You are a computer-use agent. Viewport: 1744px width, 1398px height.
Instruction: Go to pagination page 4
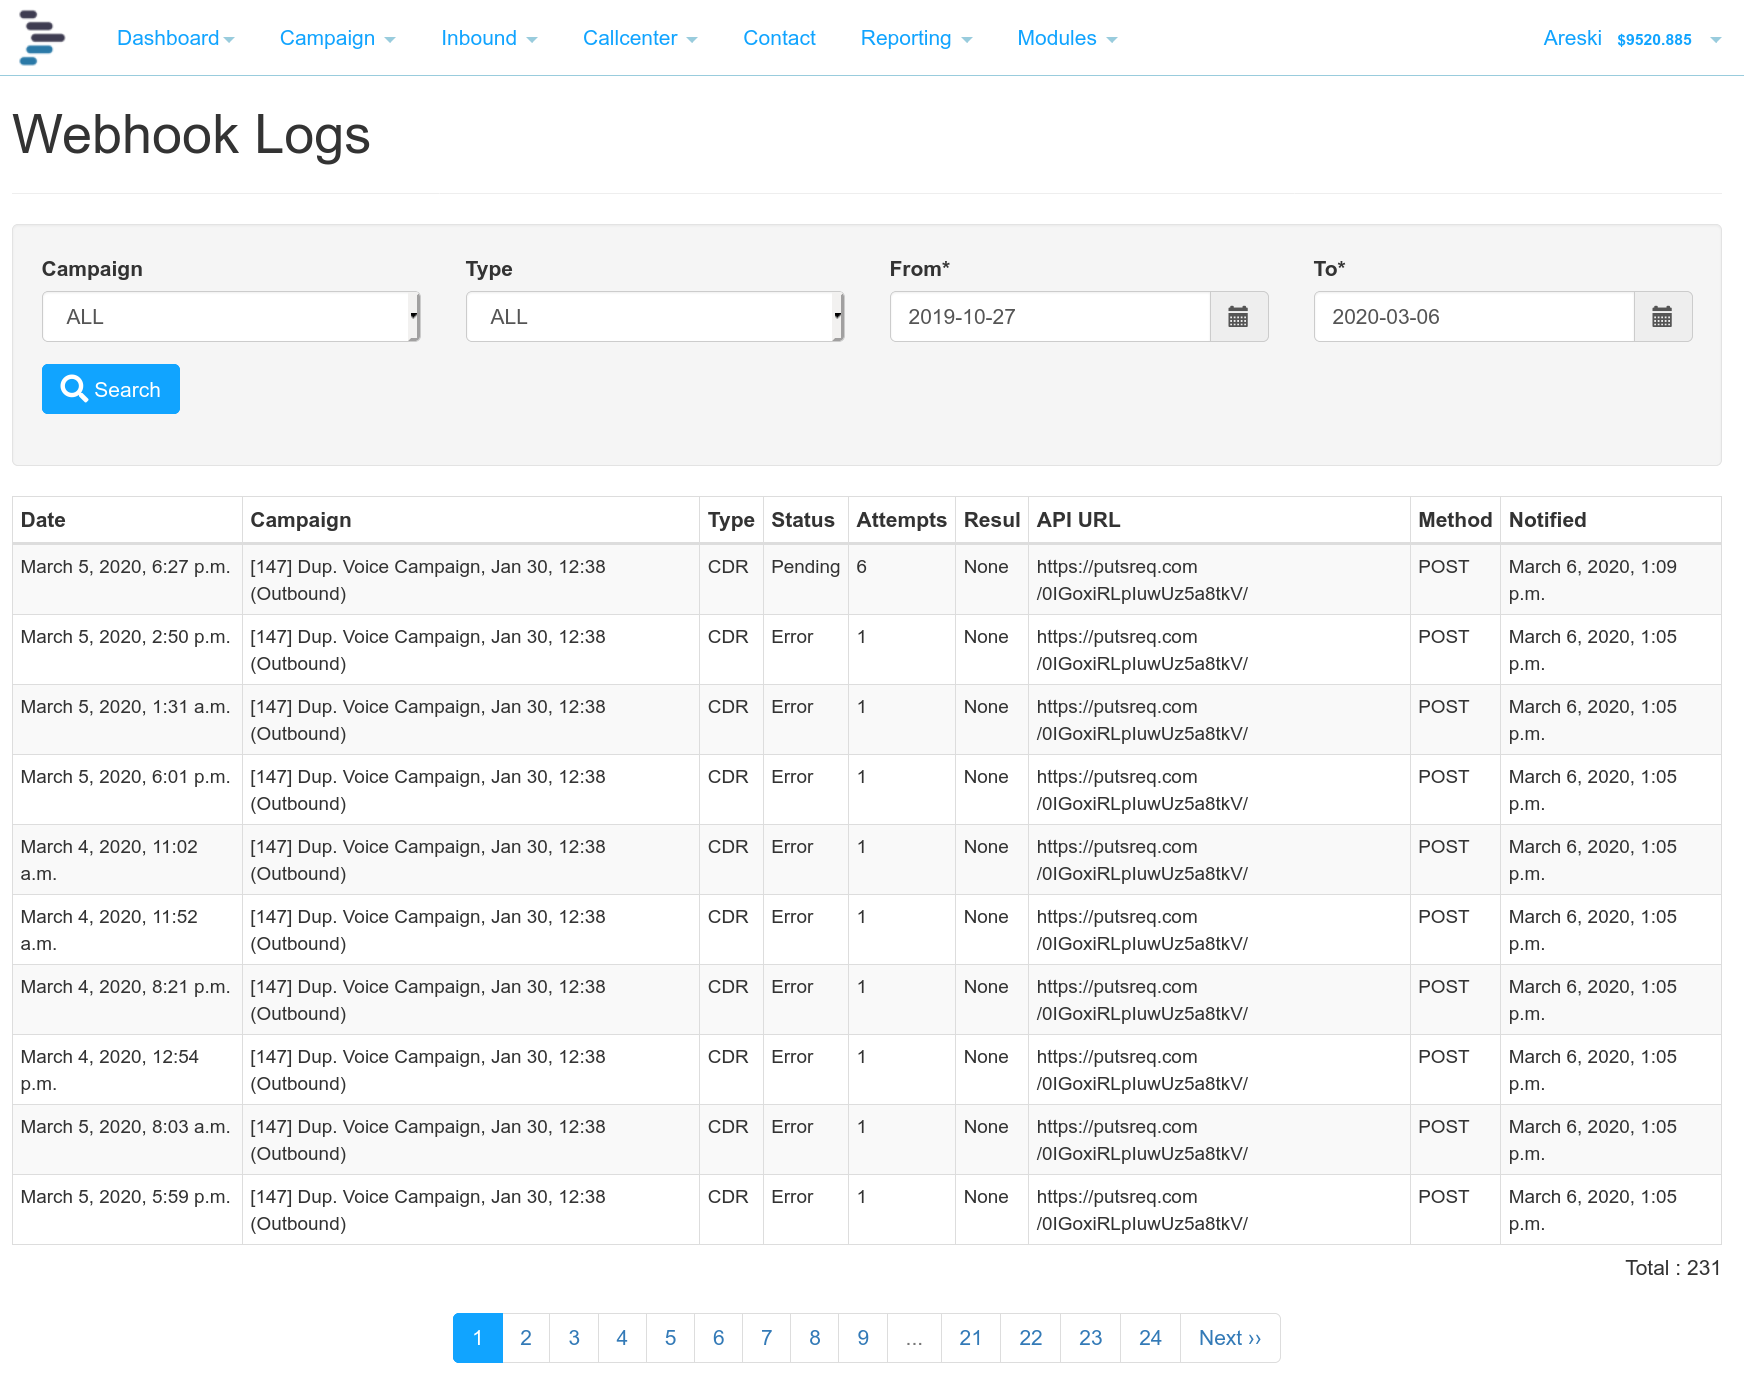622,1338
